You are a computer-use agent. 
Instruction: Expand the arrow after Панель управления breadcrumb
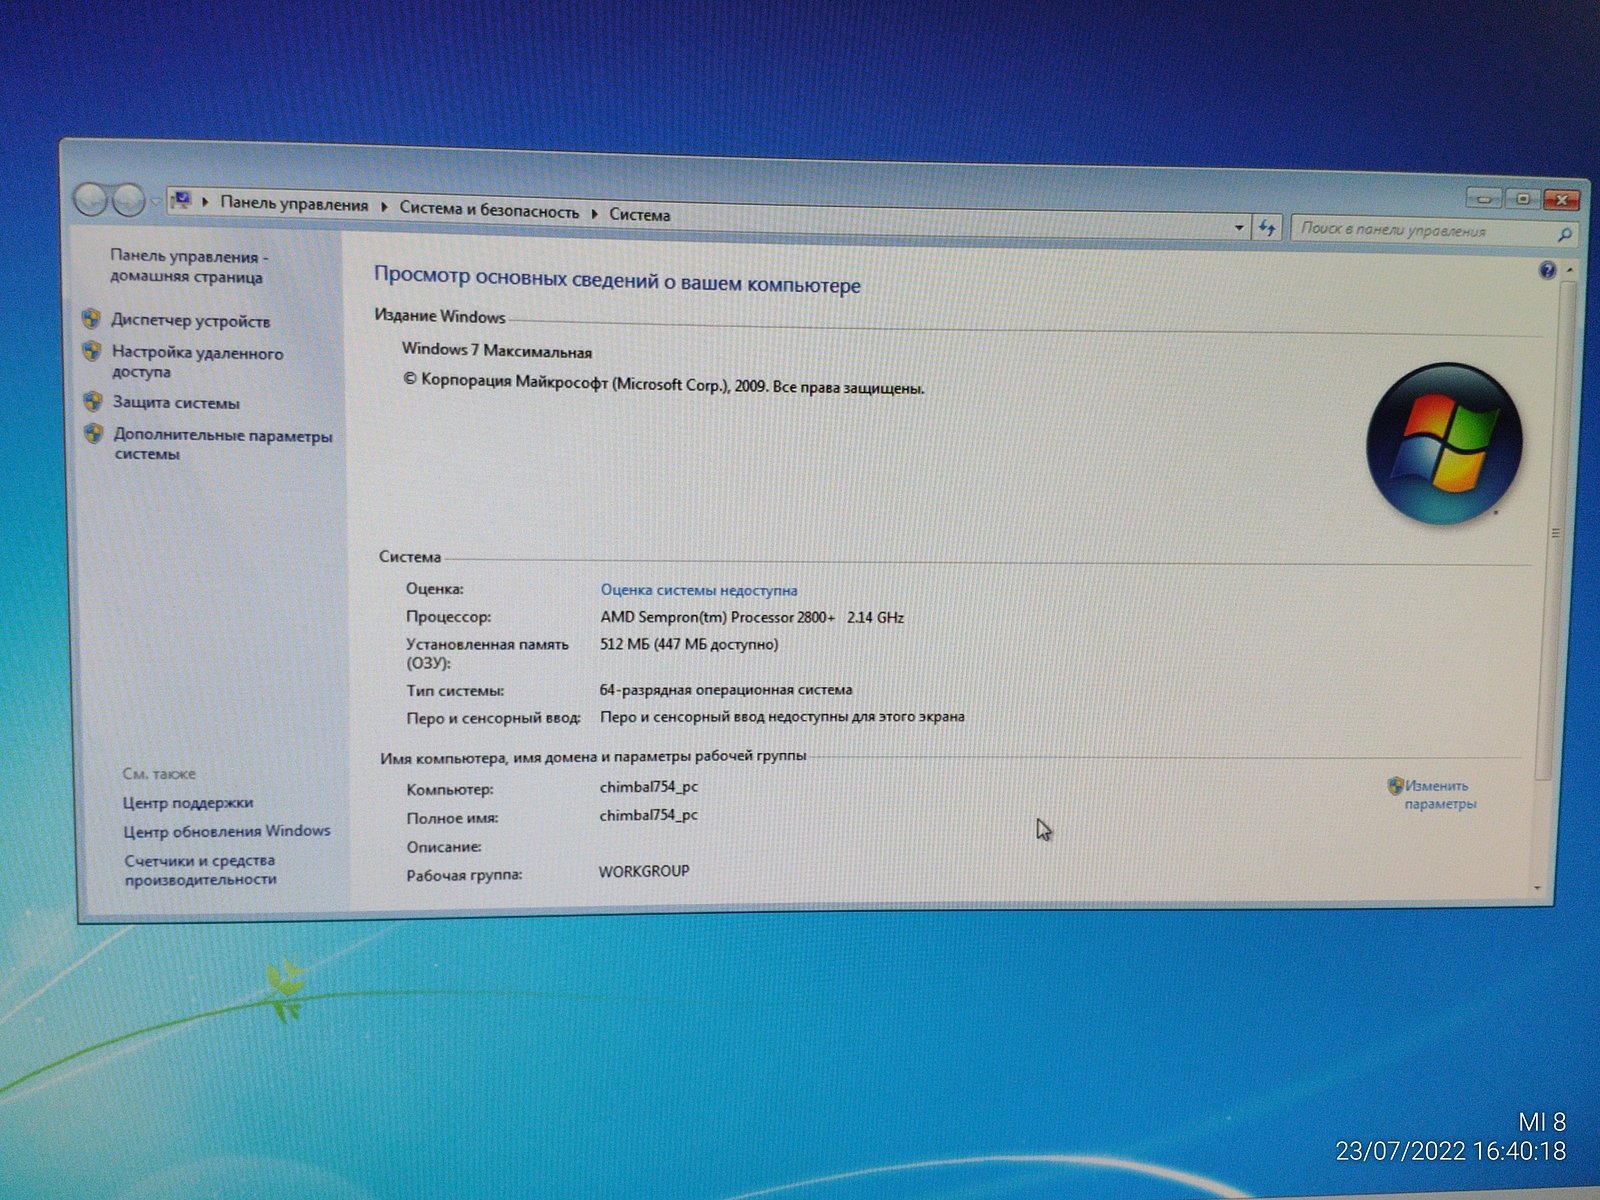(x=384, y=207)
